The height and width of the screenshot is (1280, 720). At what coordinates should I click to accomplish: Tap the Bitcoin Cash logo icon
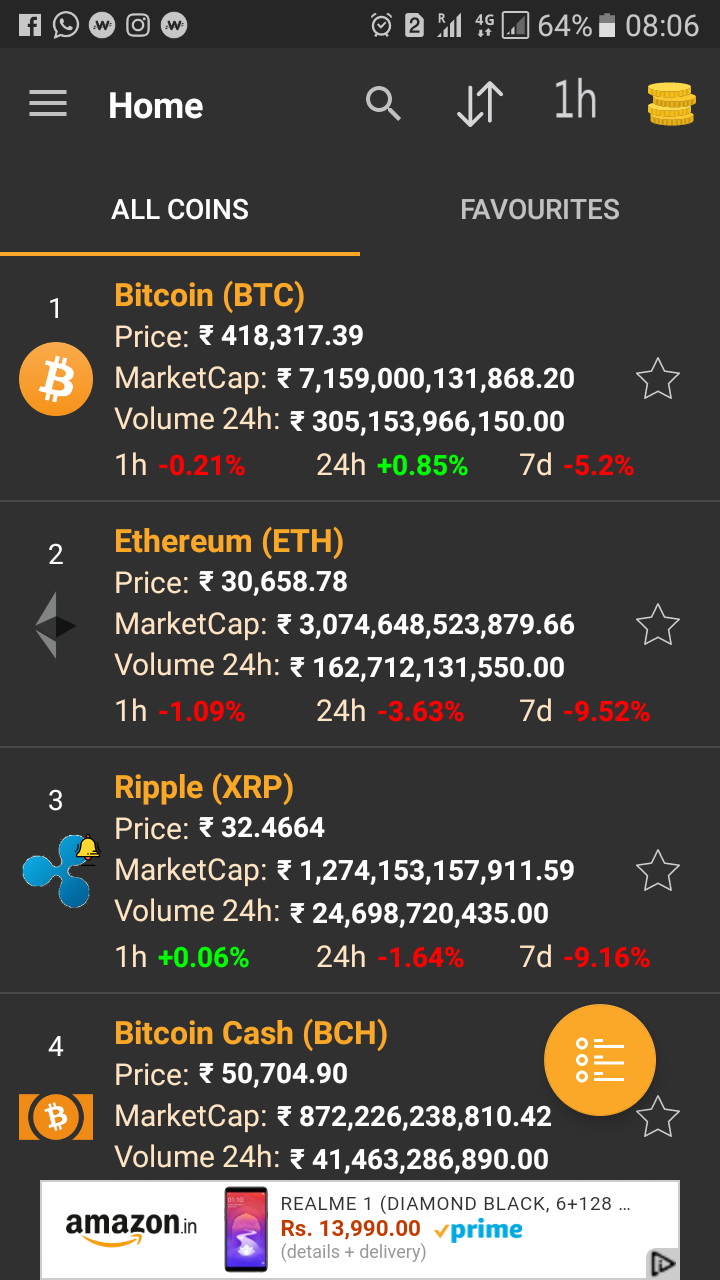56,1116
